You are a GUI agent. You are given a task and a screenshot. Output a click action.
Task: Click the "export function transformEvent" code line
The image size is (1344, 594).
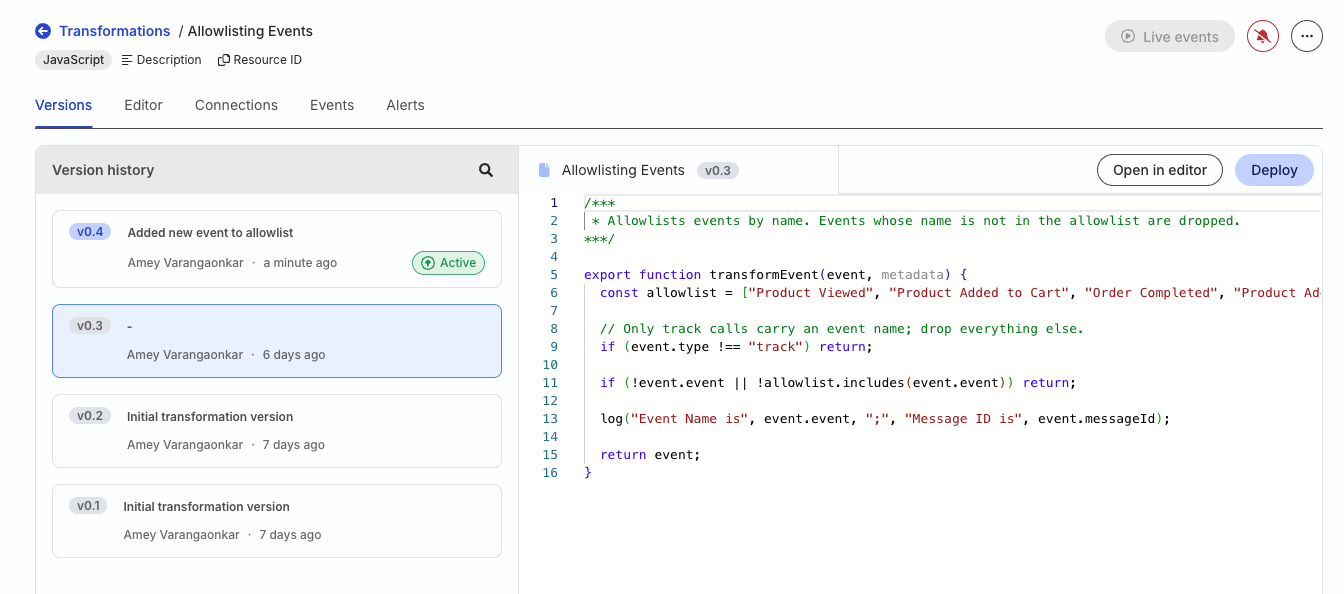(776, 275)
